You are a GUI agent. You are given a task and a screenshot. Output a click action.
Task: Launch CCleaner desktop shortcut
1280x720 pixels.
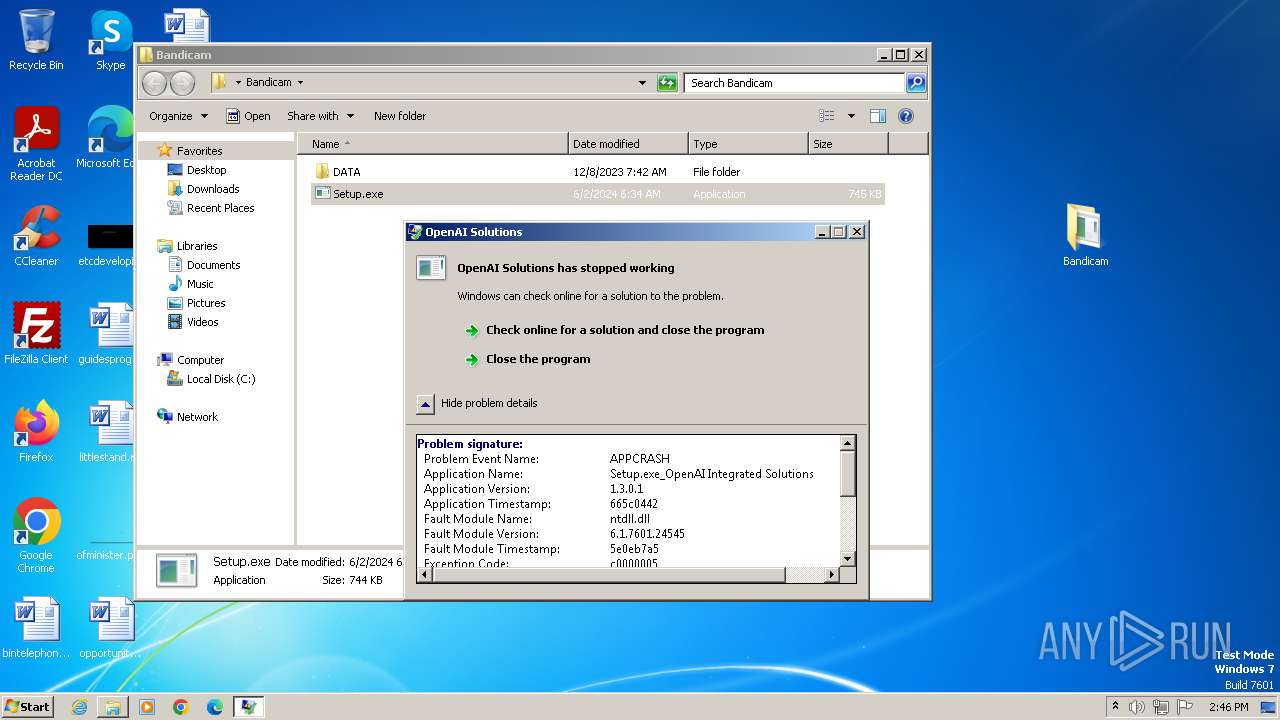tap(36, 236)
